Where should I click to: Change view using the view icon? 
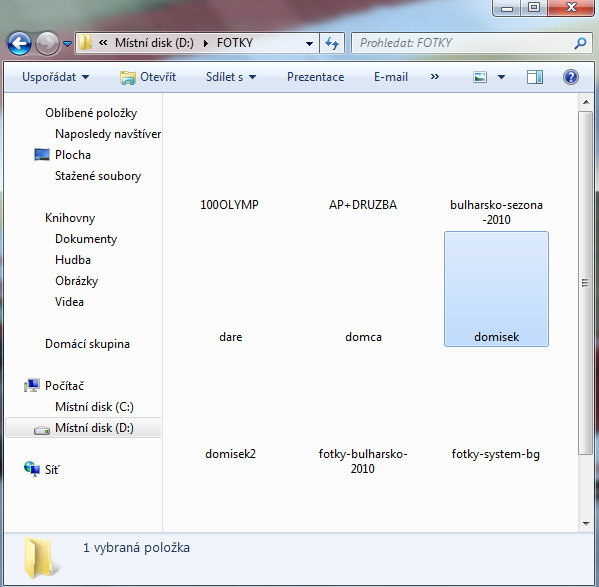click(480, 77)
